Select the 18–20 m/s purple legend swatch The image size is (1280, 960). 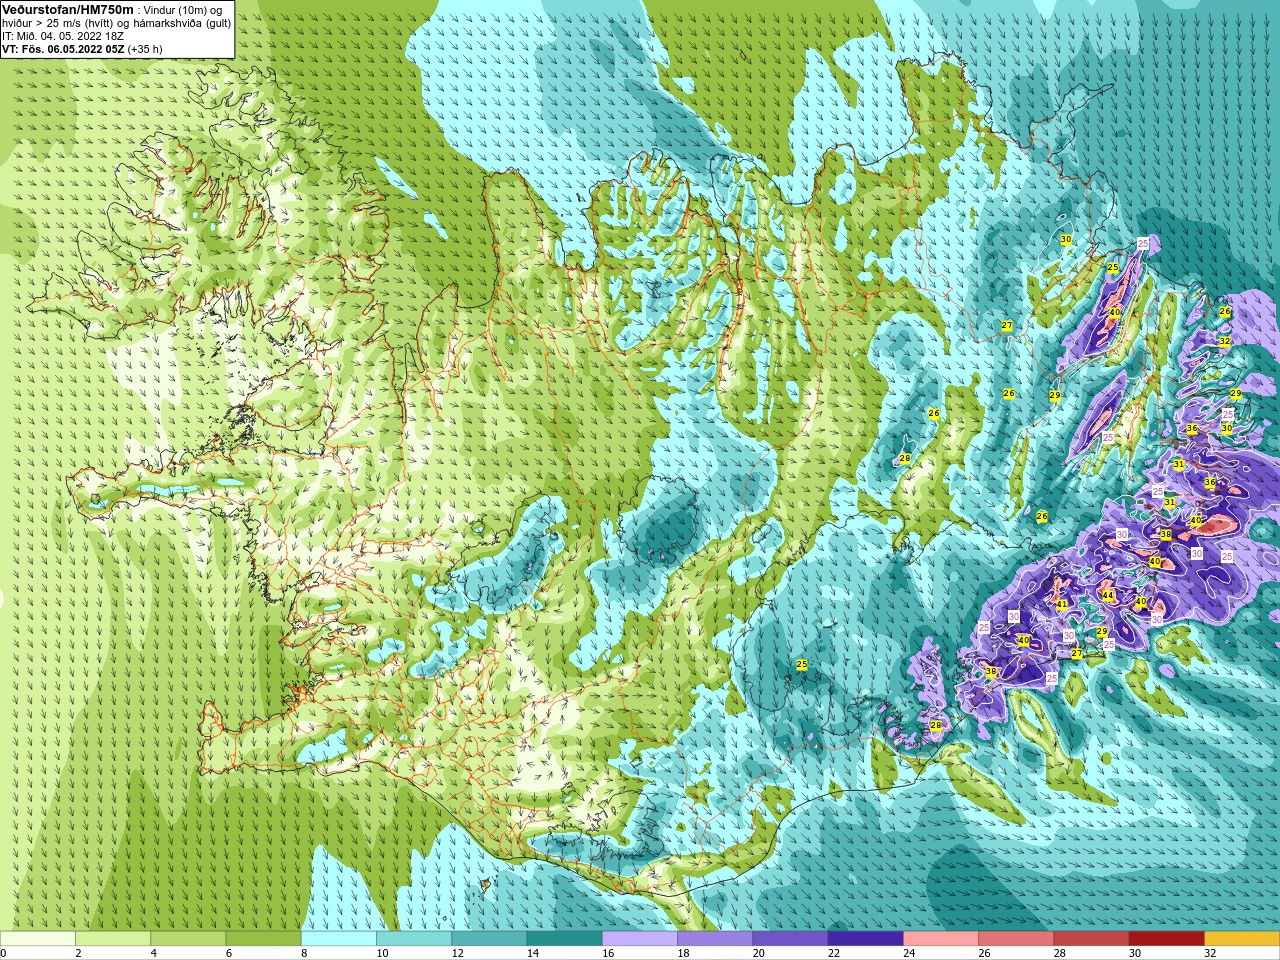[715, 939]
